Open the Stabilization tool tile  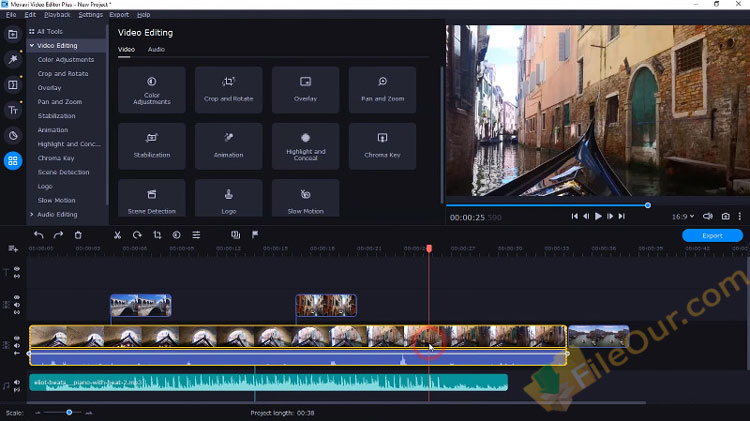[x=152, y=146]
